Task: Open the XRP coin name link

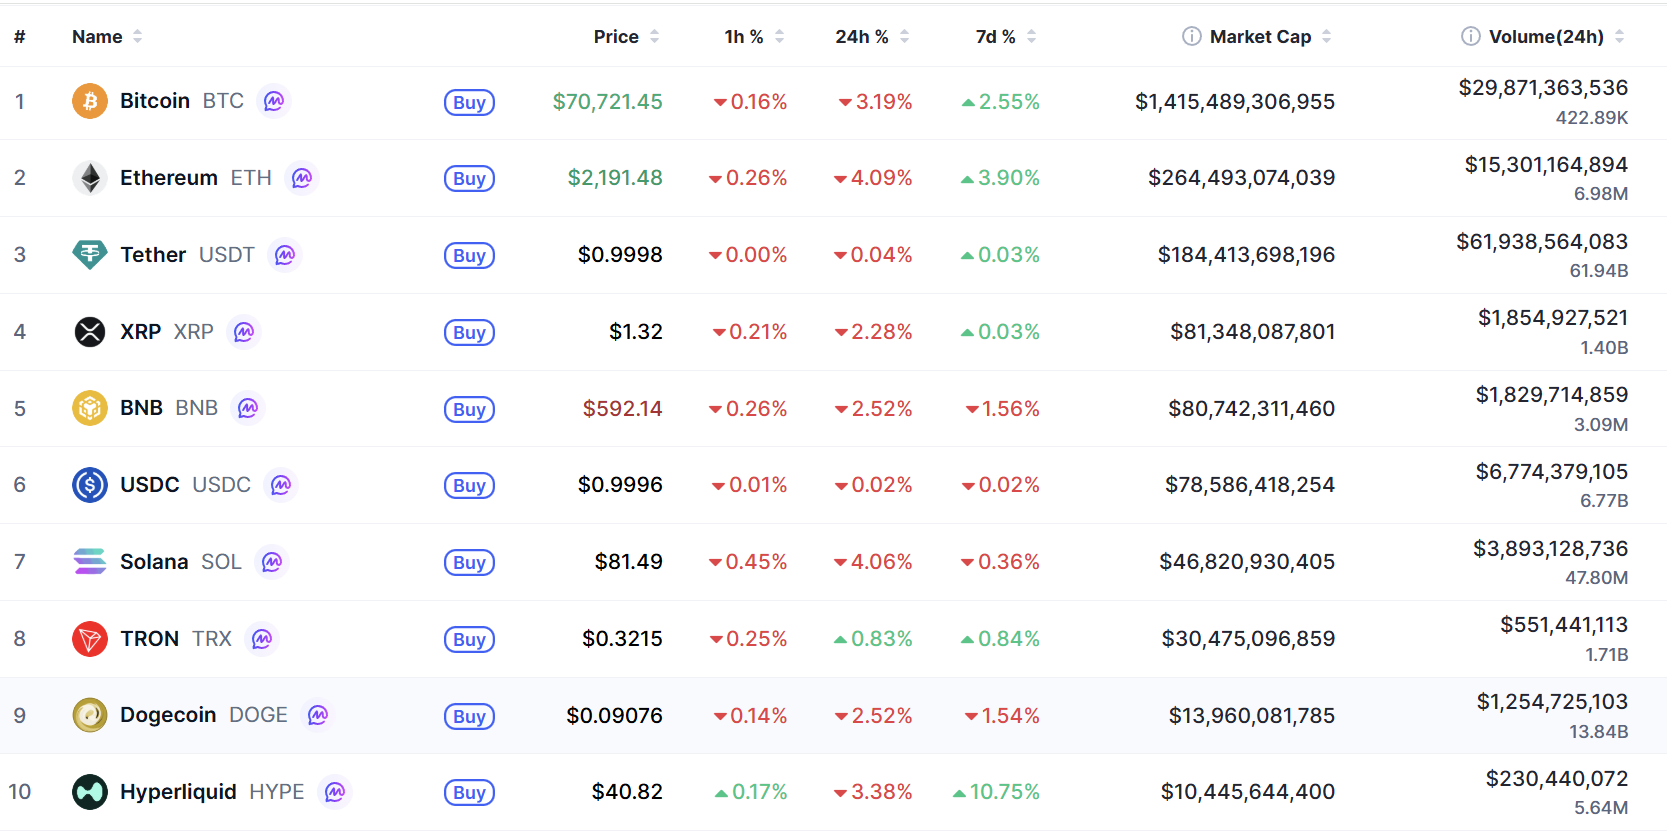Action: click(140, 332)
